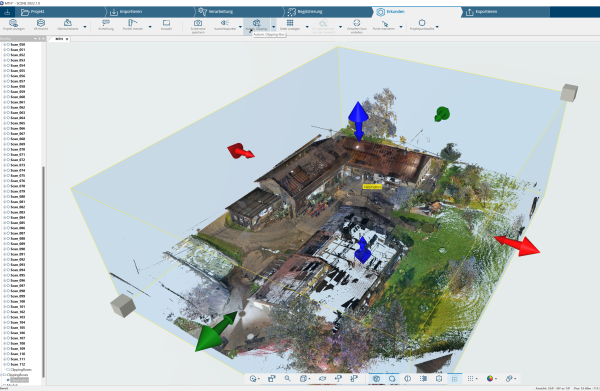
Task: Toggle the split-circle icon in bottom toolbar
Action: point(408,378)
